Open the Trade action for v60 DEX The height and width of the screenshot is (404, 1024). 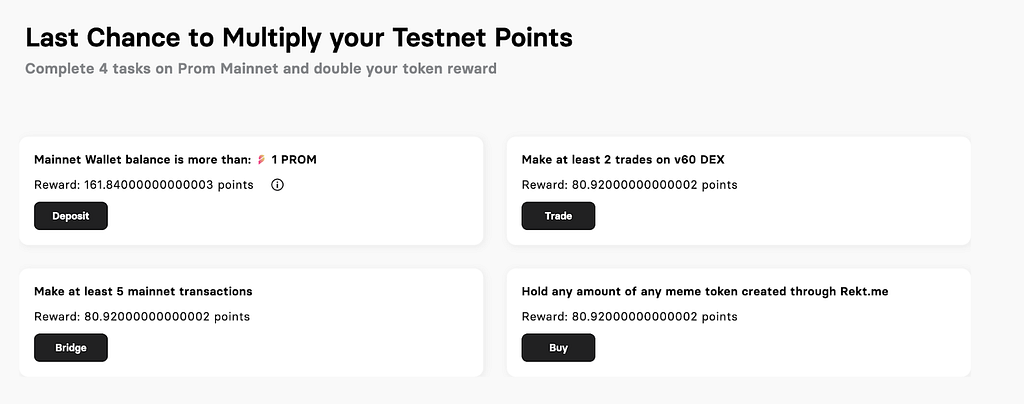tap(558, 216)
